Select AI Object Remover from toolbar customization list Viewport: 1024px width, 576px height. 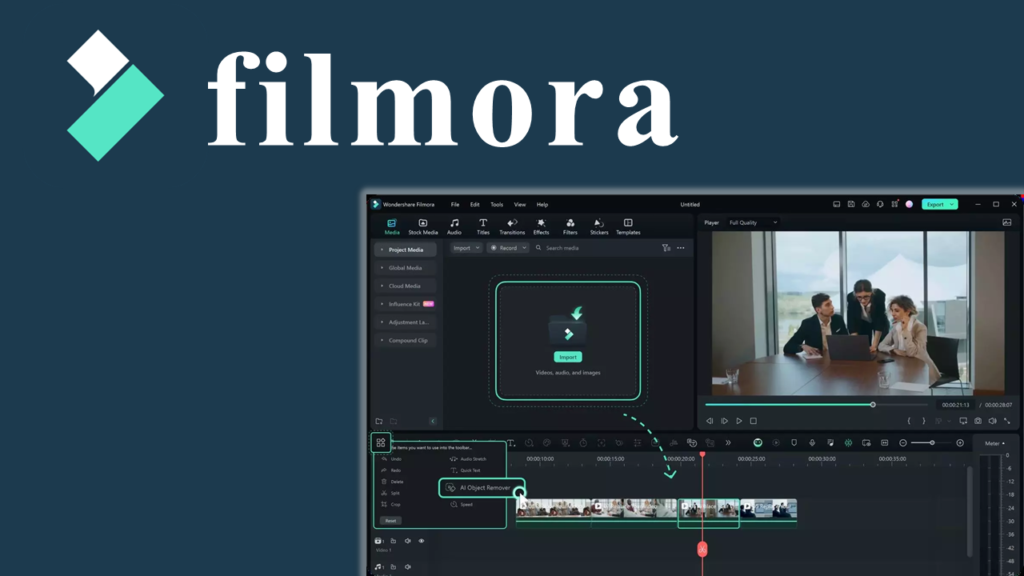pyautogui.click(x=482, y=488)
